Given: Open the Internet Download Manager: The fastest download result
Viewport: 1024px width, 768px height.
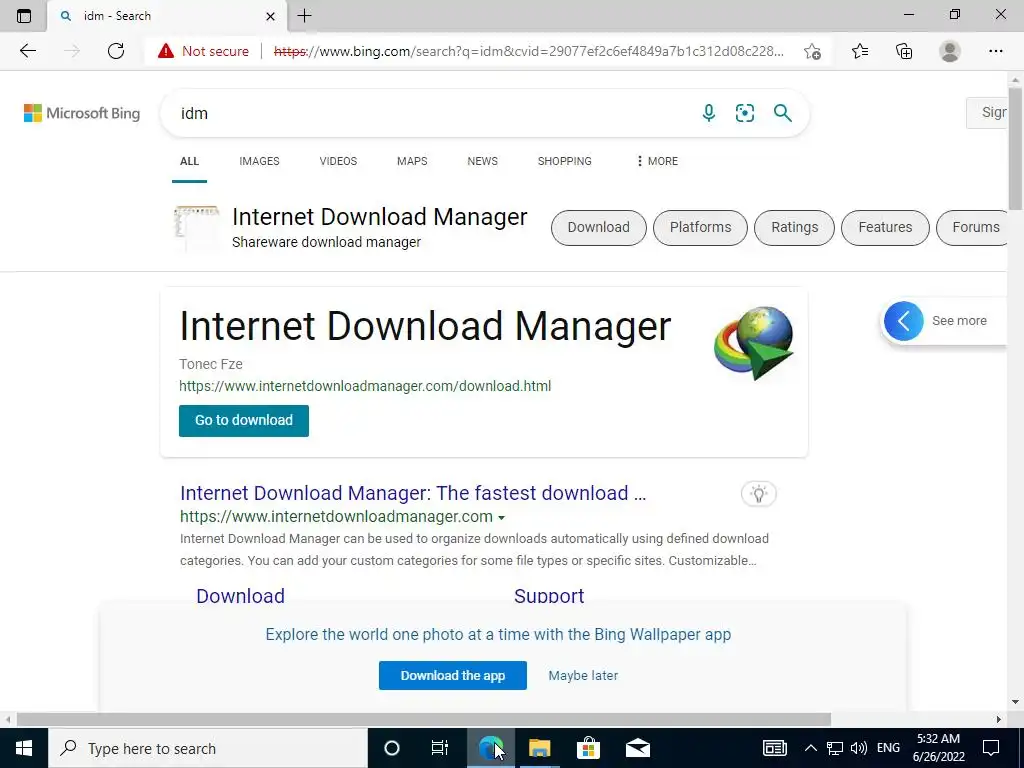Looking at the screenshot, I should tap(413, 493).
